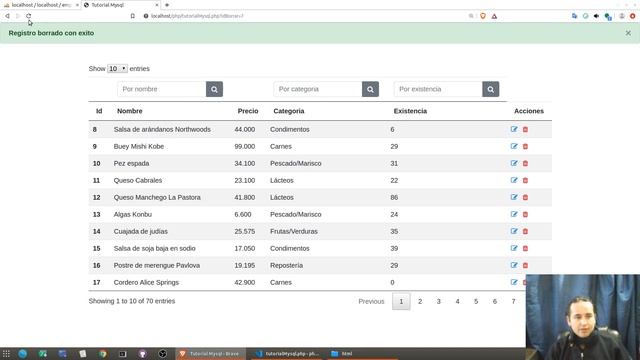Select the Condimentos cell for Salsa de arándanos
The width and height of the screenshot is (640, 360).
[x=290, y=129]
